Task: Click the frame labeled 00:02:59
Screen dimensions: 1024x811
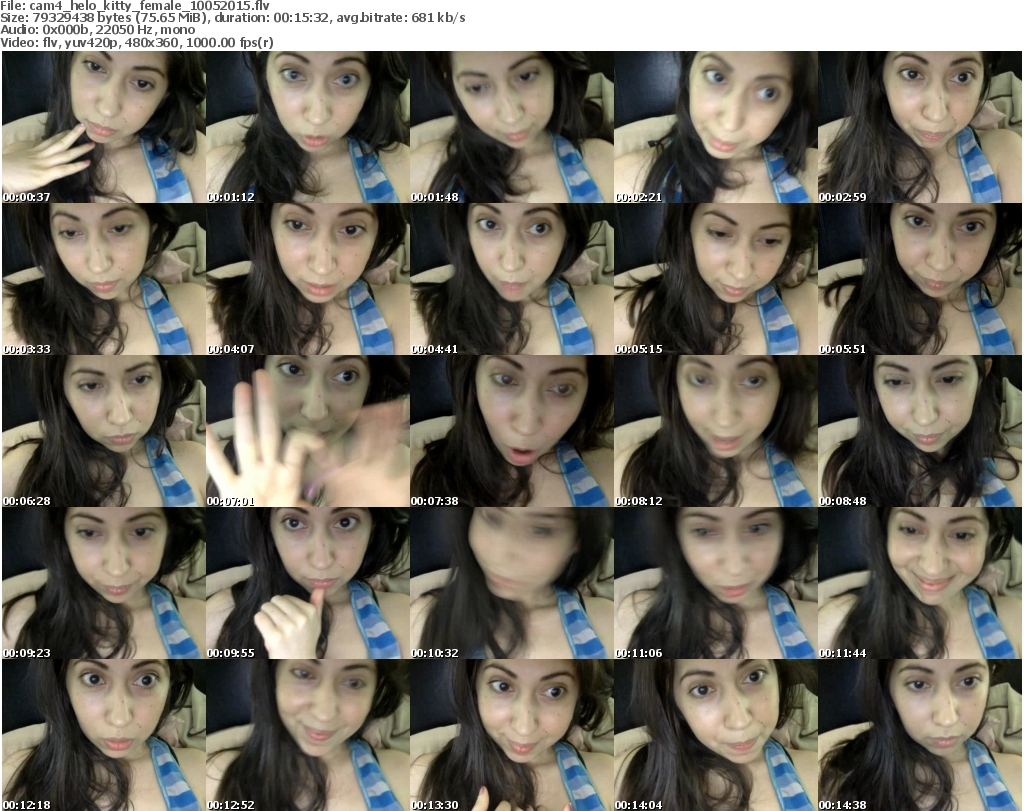Action: click(x=919, y=127)
